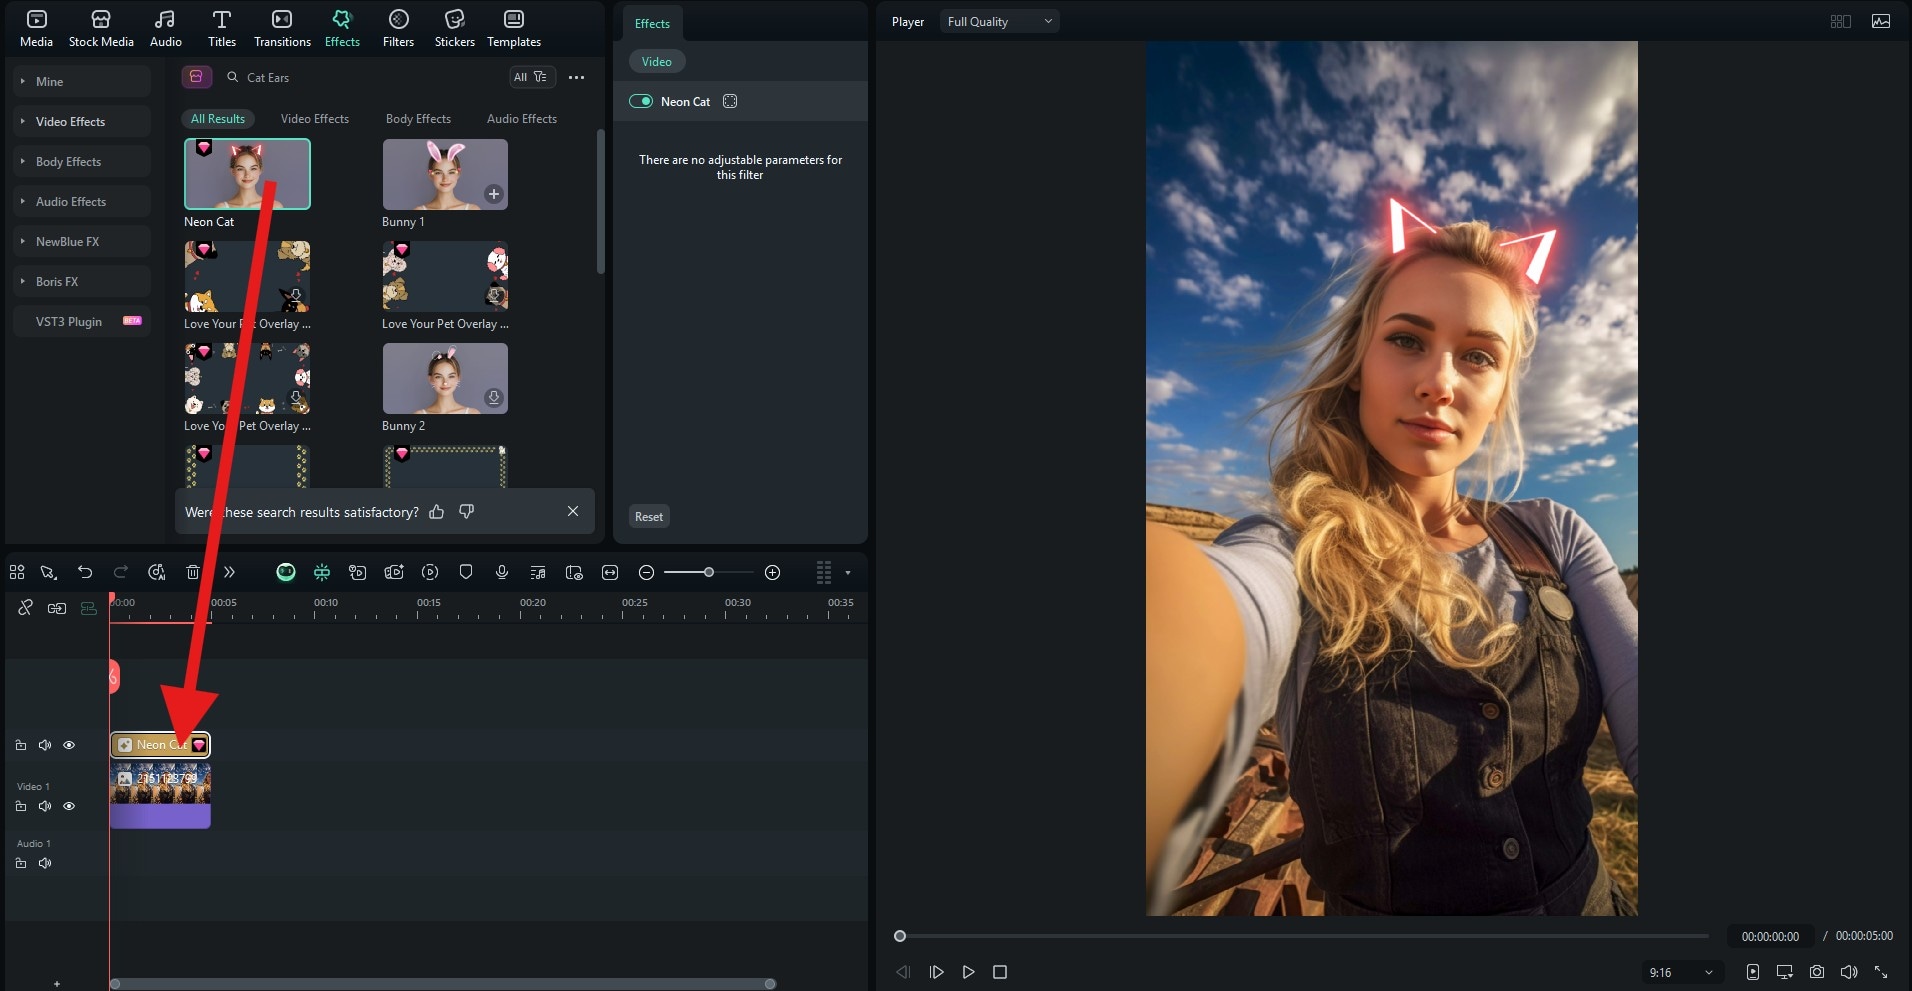The image size is (1912, 991).
Task: Click the Reset button
Action: pyautogui.click(x=649, y=517)
